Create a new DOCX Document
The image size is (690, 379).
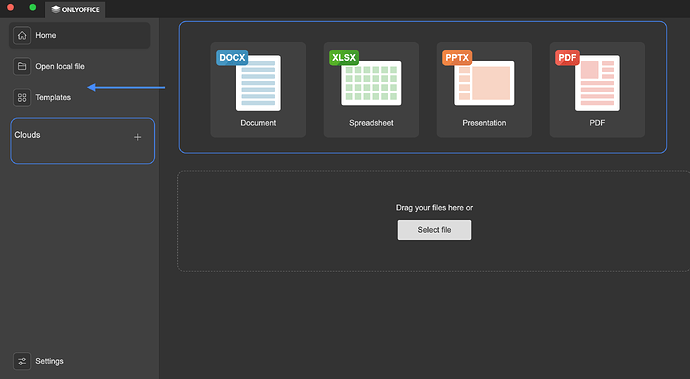click(x=258, y=90)
